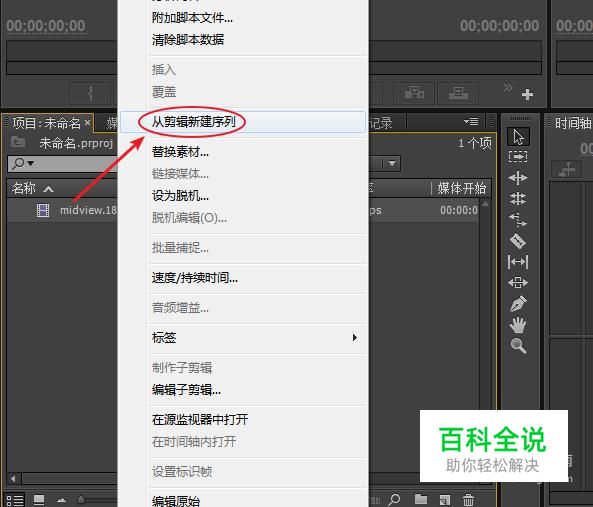
Task: Create a new bin with folder icon
Action: (421, 499)
